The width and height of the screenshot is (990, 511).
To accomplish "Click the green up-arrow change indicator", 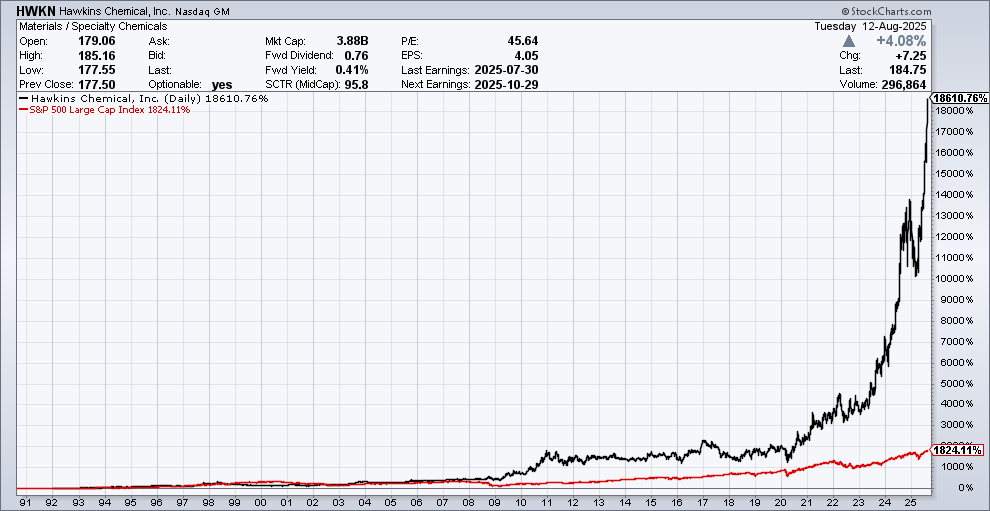I will (849, 41).
